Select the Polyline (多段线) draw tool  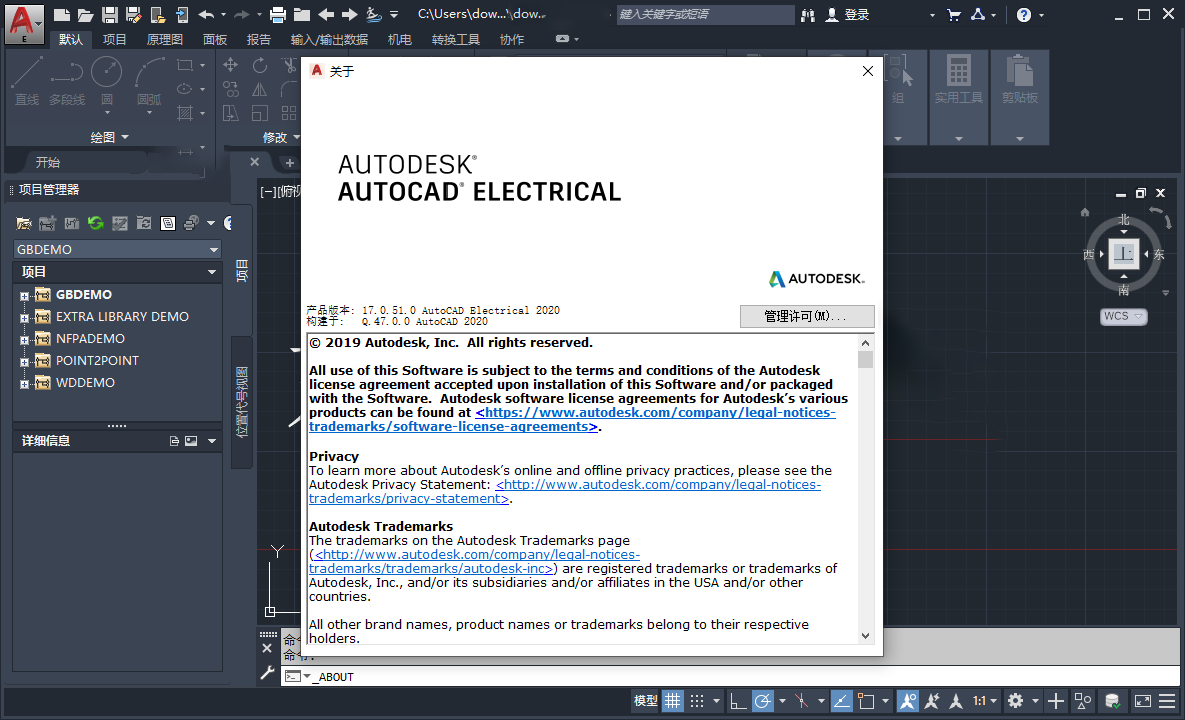(x=67, y=80)
